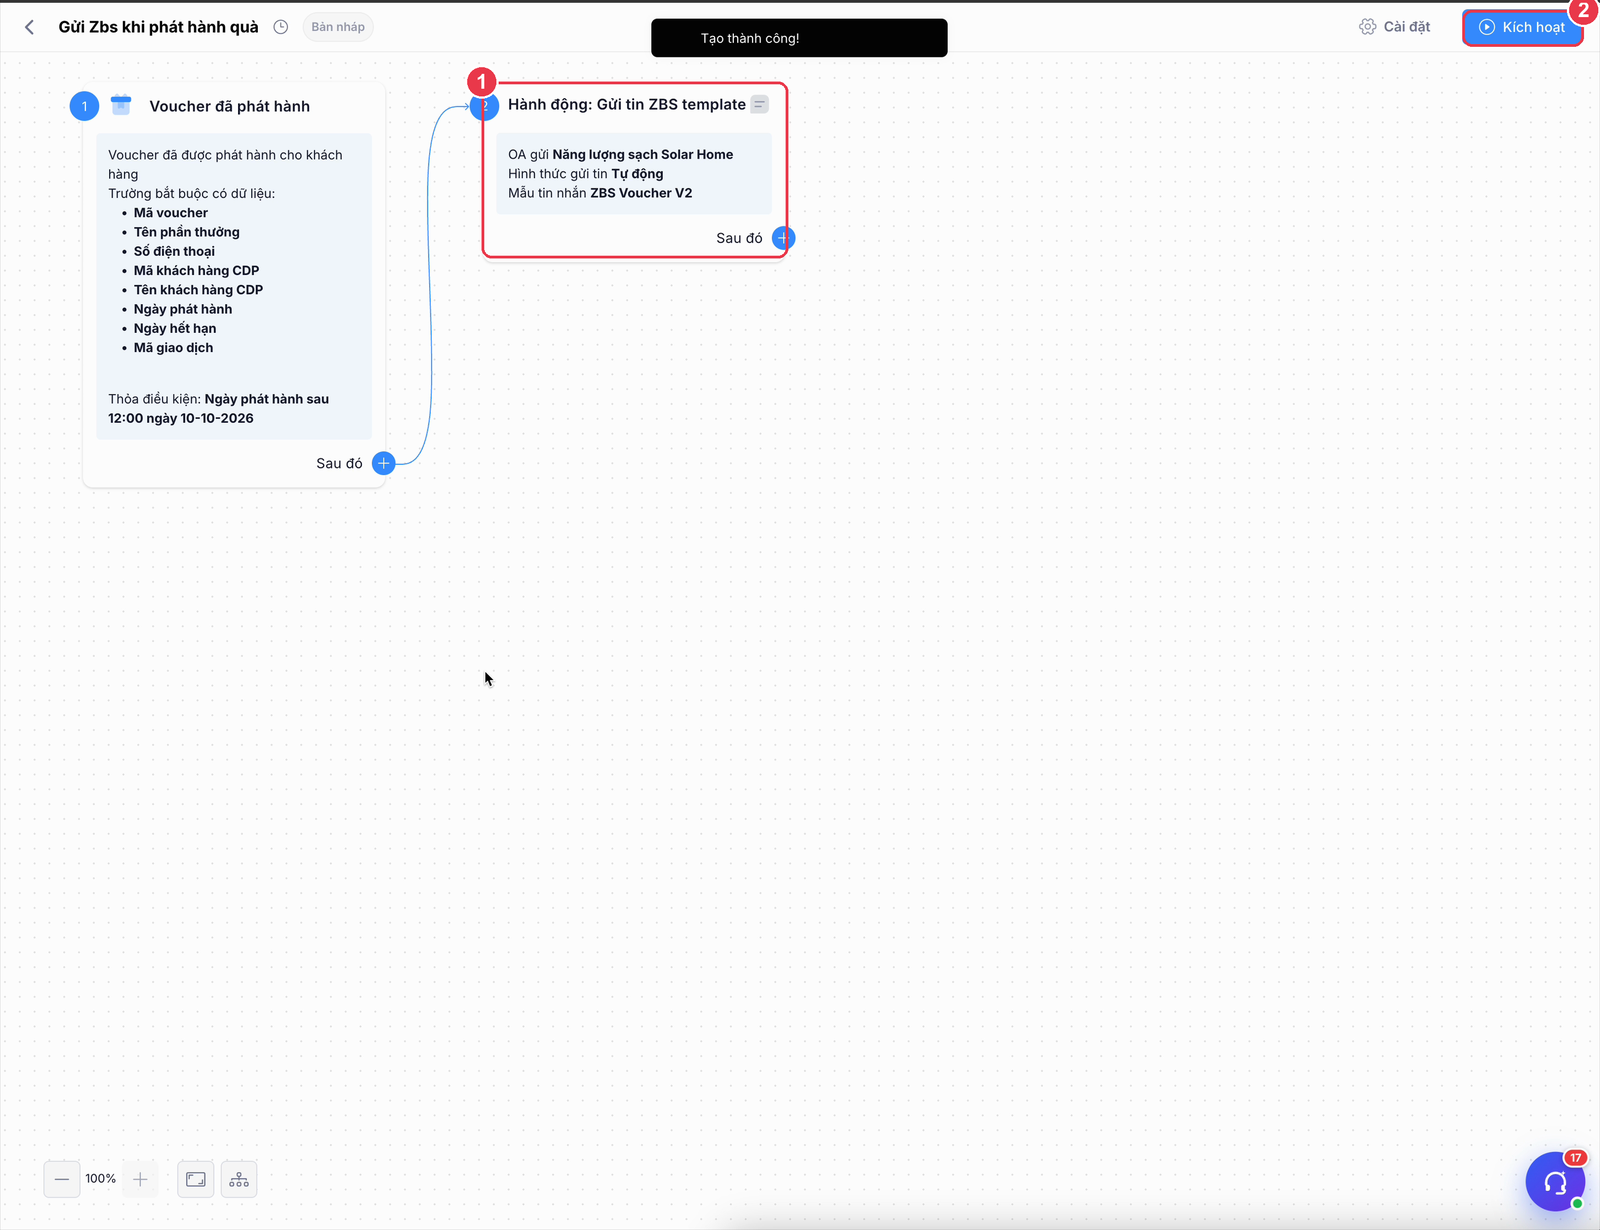Click the Mã voucher field

click(x=171, y=213)
